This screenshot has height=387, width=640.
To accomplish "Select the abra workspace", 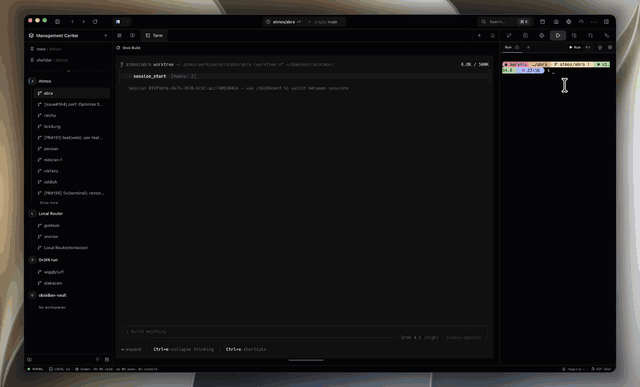I will pos(72,93).
